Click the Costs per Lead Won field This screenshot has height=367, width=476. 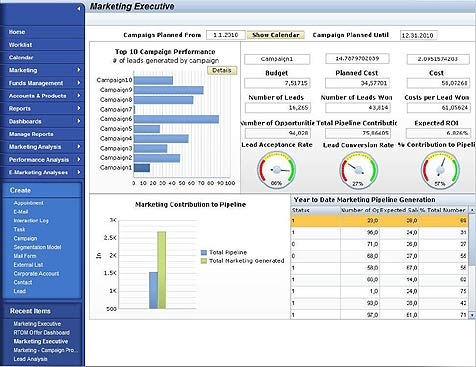tap(439, 108)
